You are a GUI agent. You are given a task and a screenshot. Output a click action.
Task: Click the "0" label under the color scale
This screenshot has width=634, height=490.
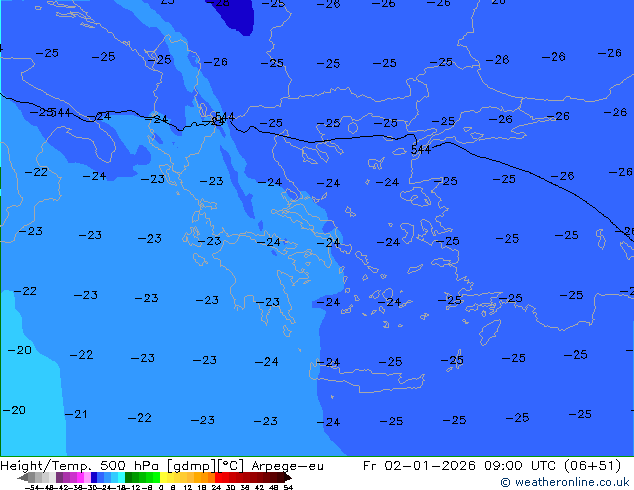coord(161,487)
